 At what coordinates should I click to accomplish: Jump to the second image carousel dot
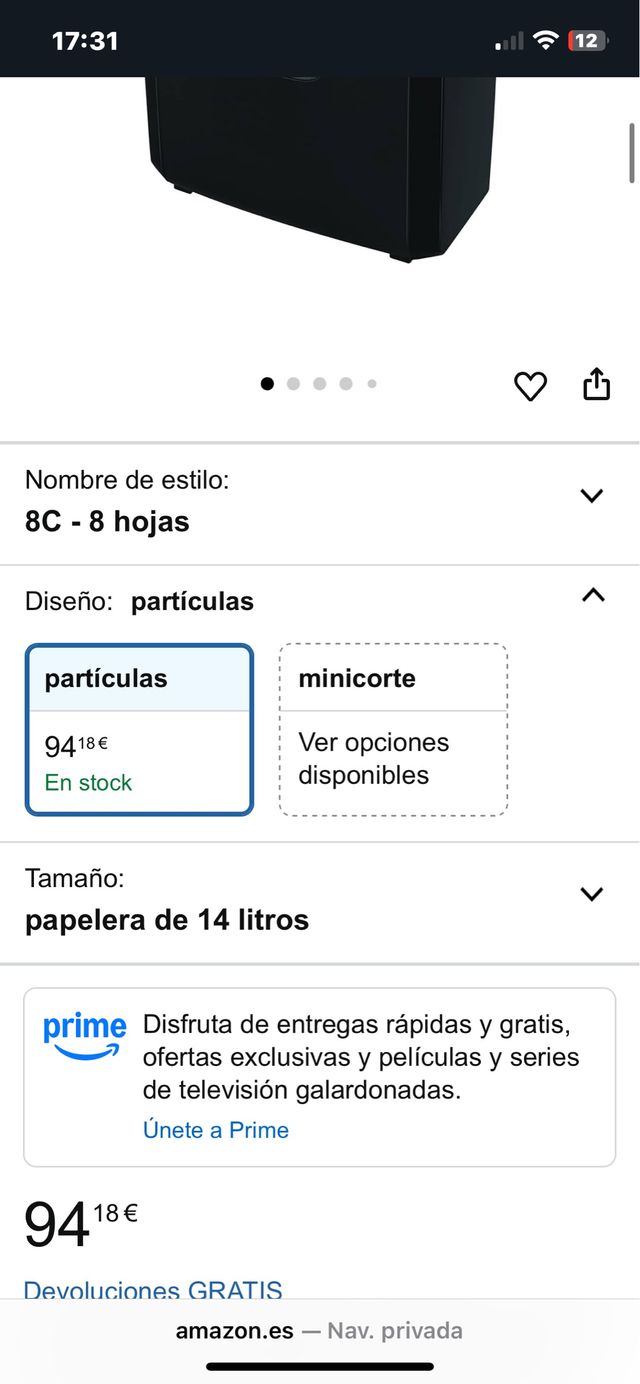(x=293, y=383)
